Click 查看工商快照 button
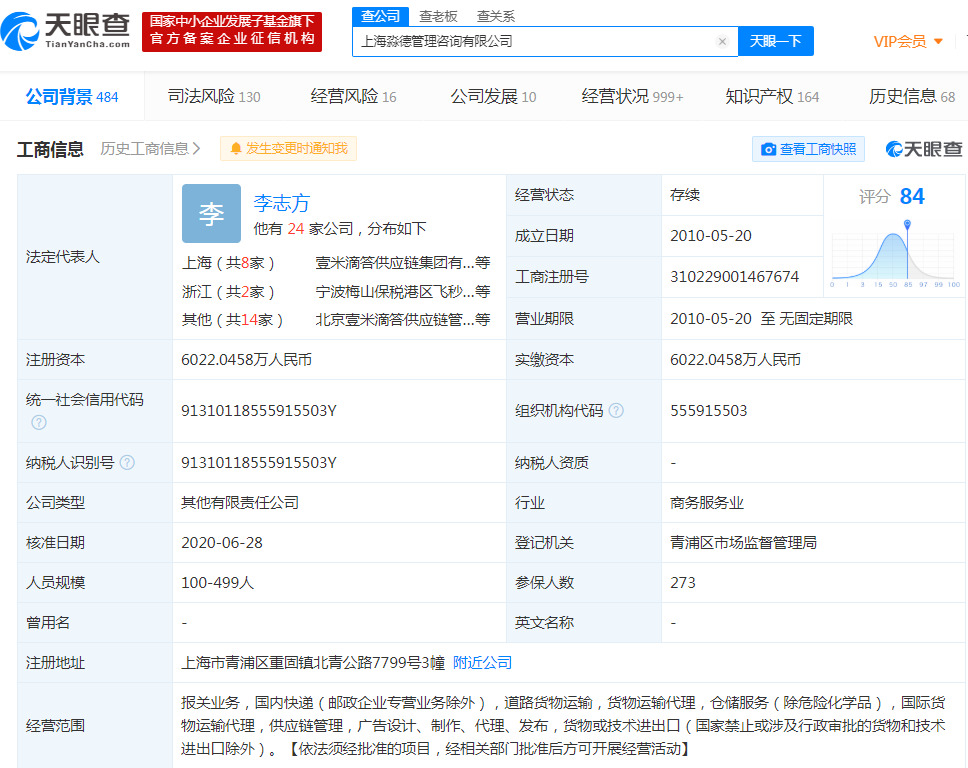Screen dimensions: 968x768 808,149
